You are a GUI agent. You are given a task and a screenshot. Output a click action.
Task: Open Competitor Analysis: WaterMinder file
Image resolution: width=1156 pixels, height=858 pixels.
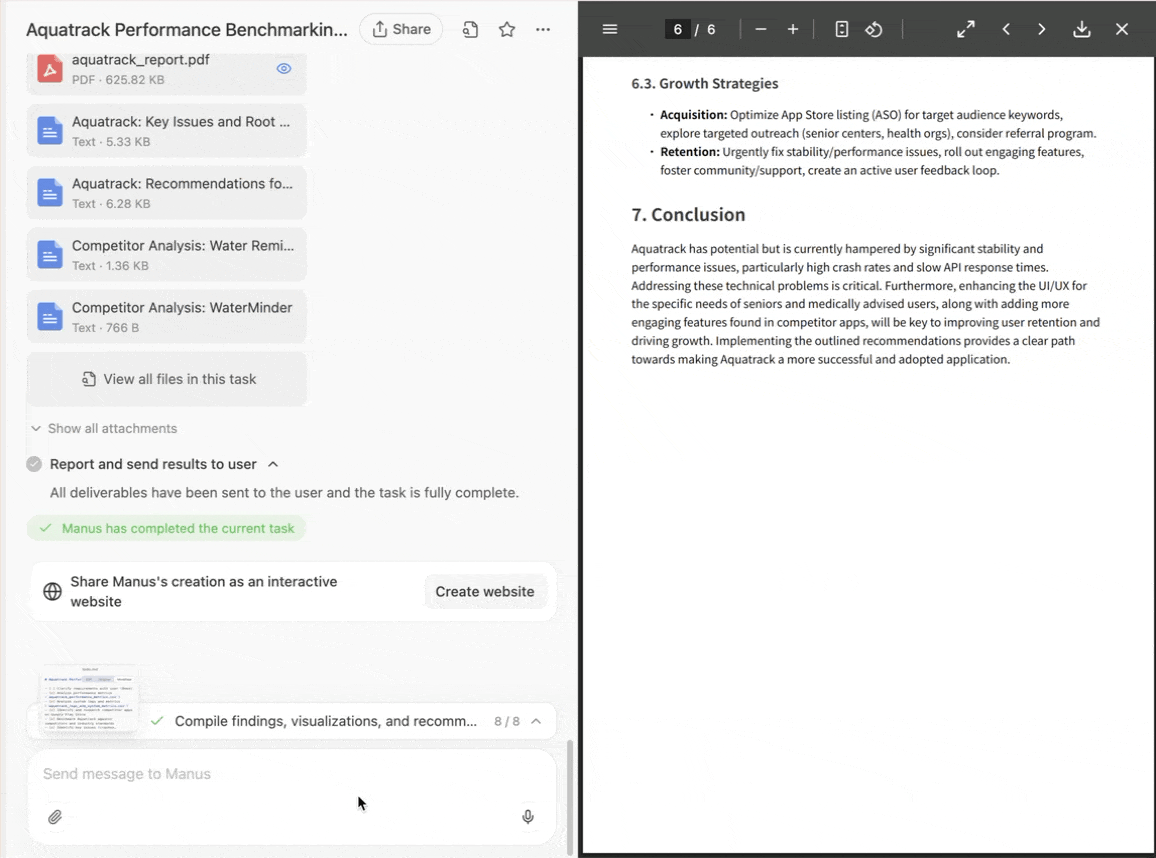tap(167, 316)
